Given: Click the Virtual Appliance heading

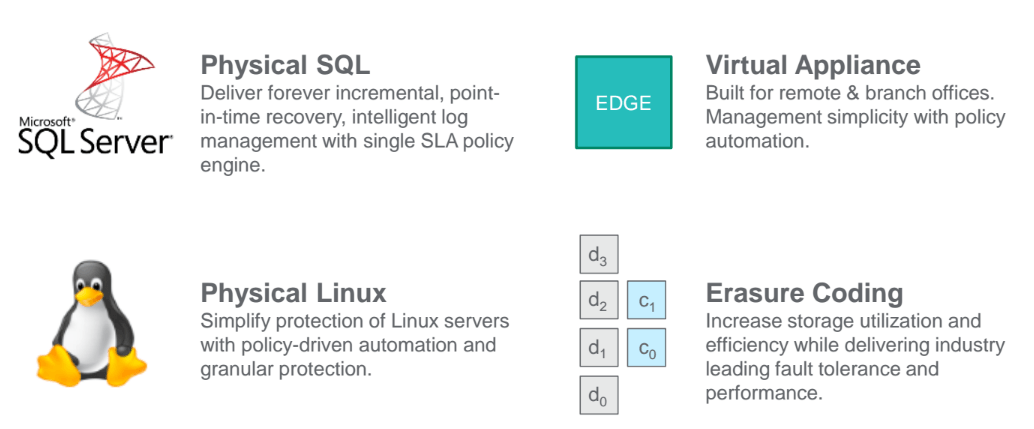Looking at the screenshot, I should [x=813, y=65].
